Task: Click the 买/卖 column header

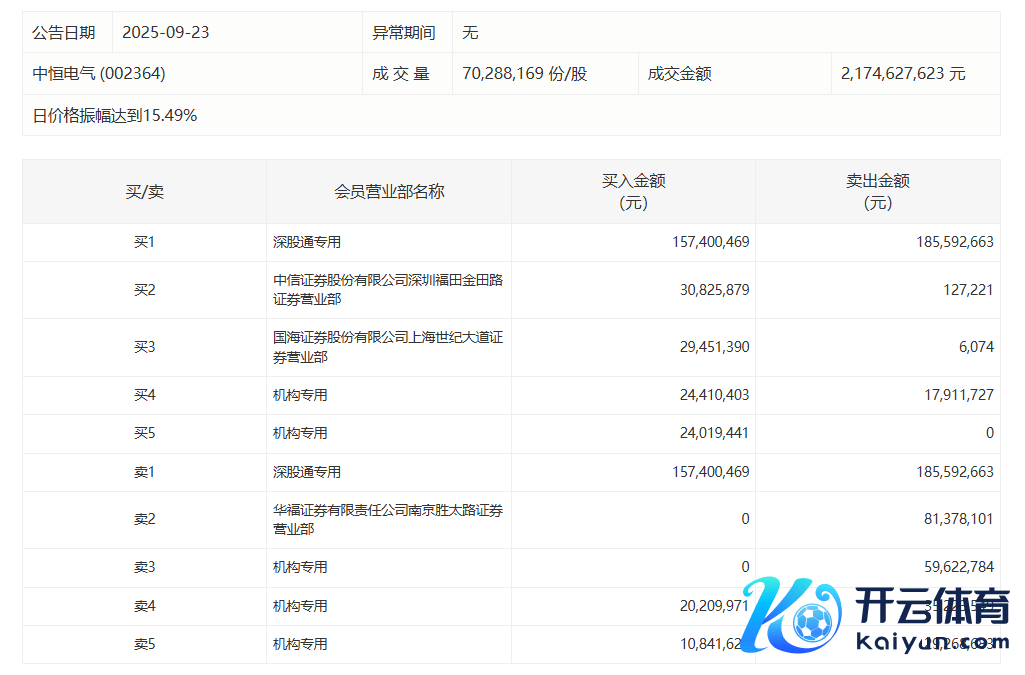Action: pyautogui.click(x=144, y=192)
